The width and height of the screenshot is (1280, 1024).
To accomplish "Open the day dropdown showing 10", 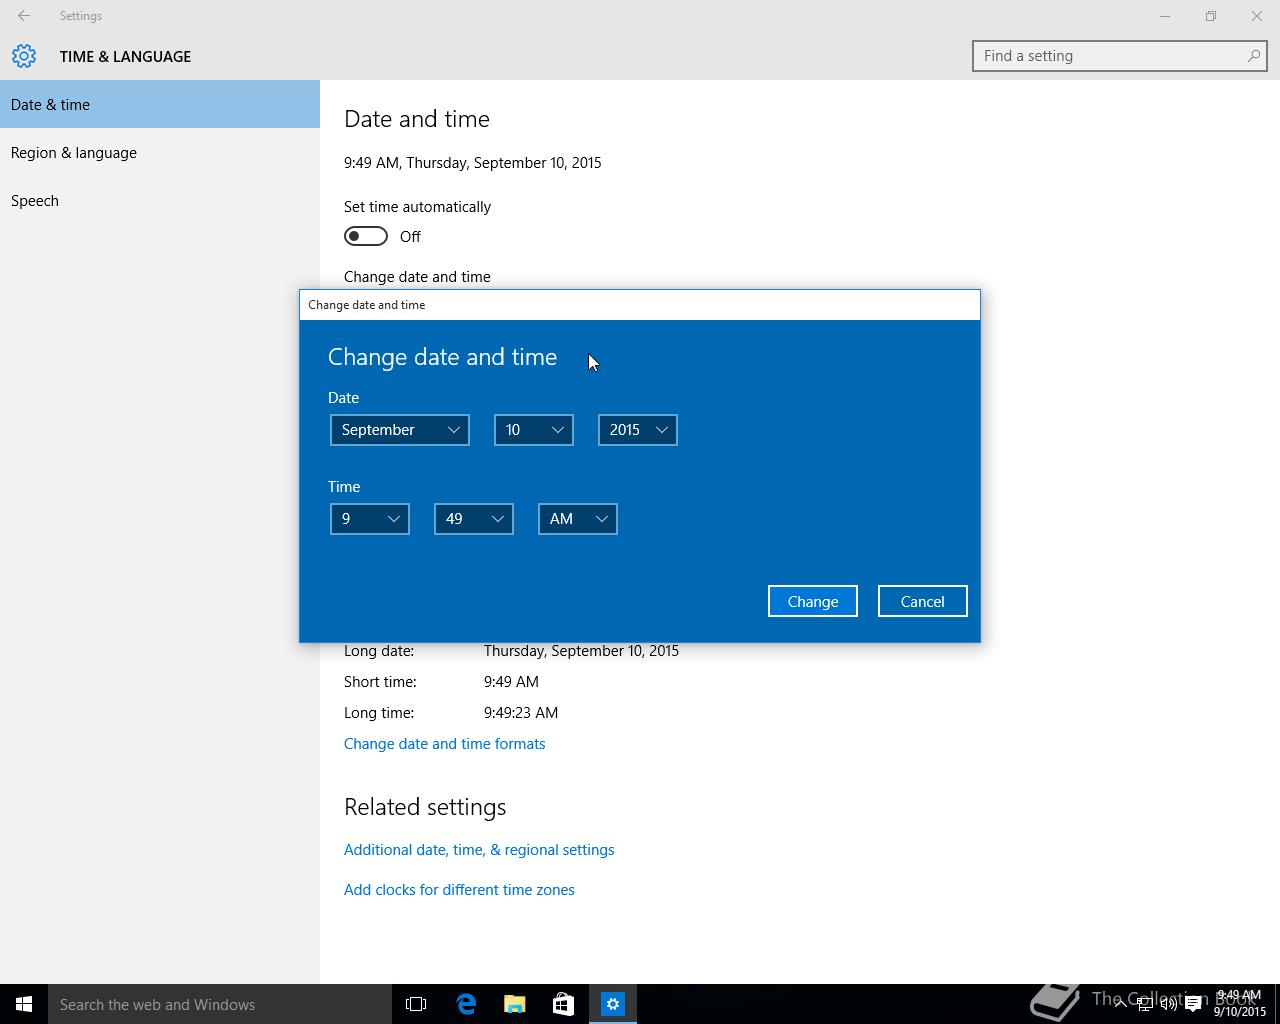I will pyautogui.click(x=533, y=430).
